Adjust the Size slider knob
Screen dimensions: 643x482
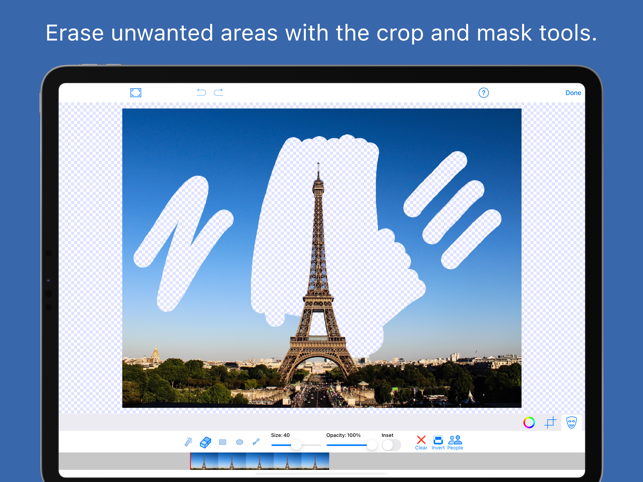tap(296, 445)
